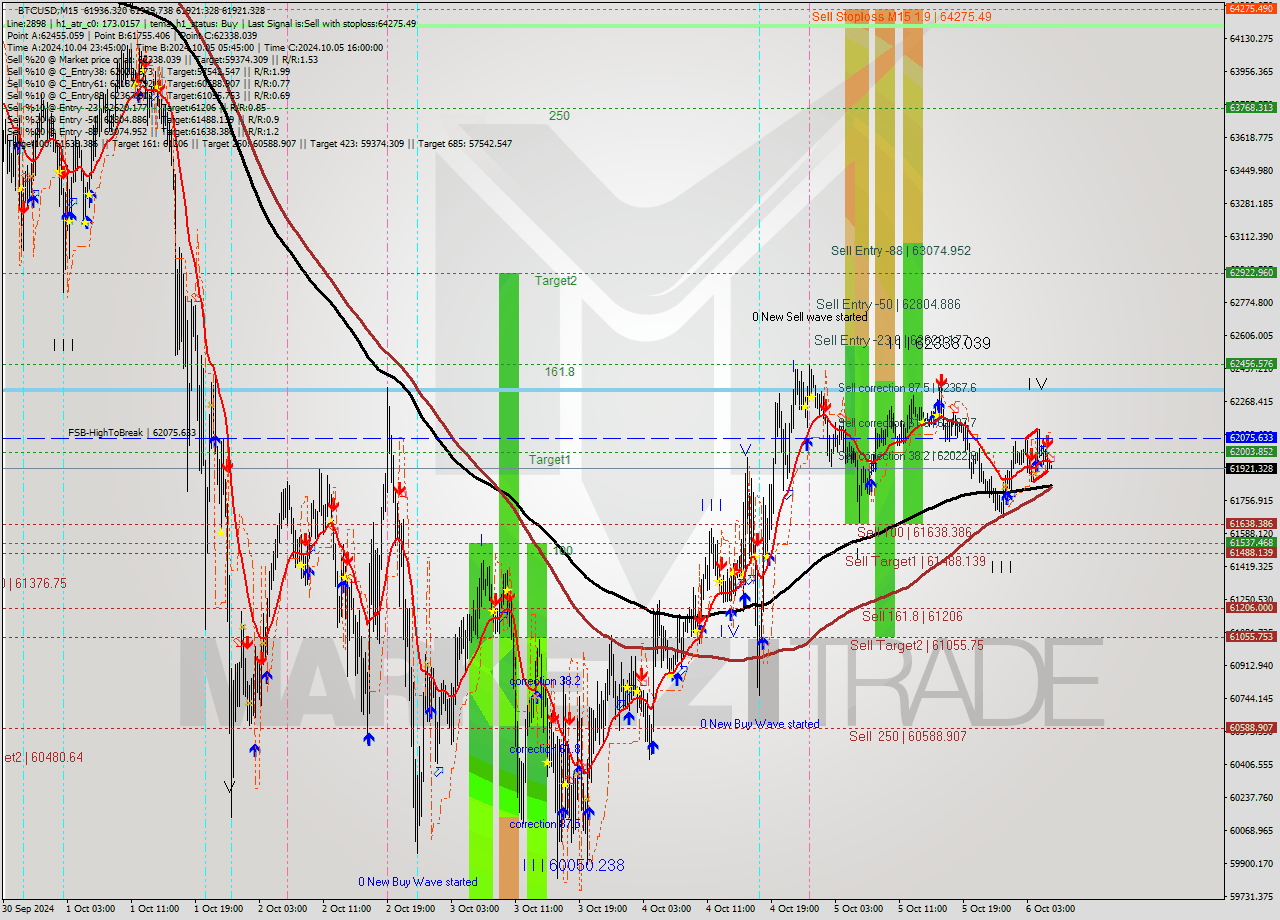Click the 'Target 685: 57542.547' text
The width and height of the screenshot is (1280, 920).
pos(465,144)
